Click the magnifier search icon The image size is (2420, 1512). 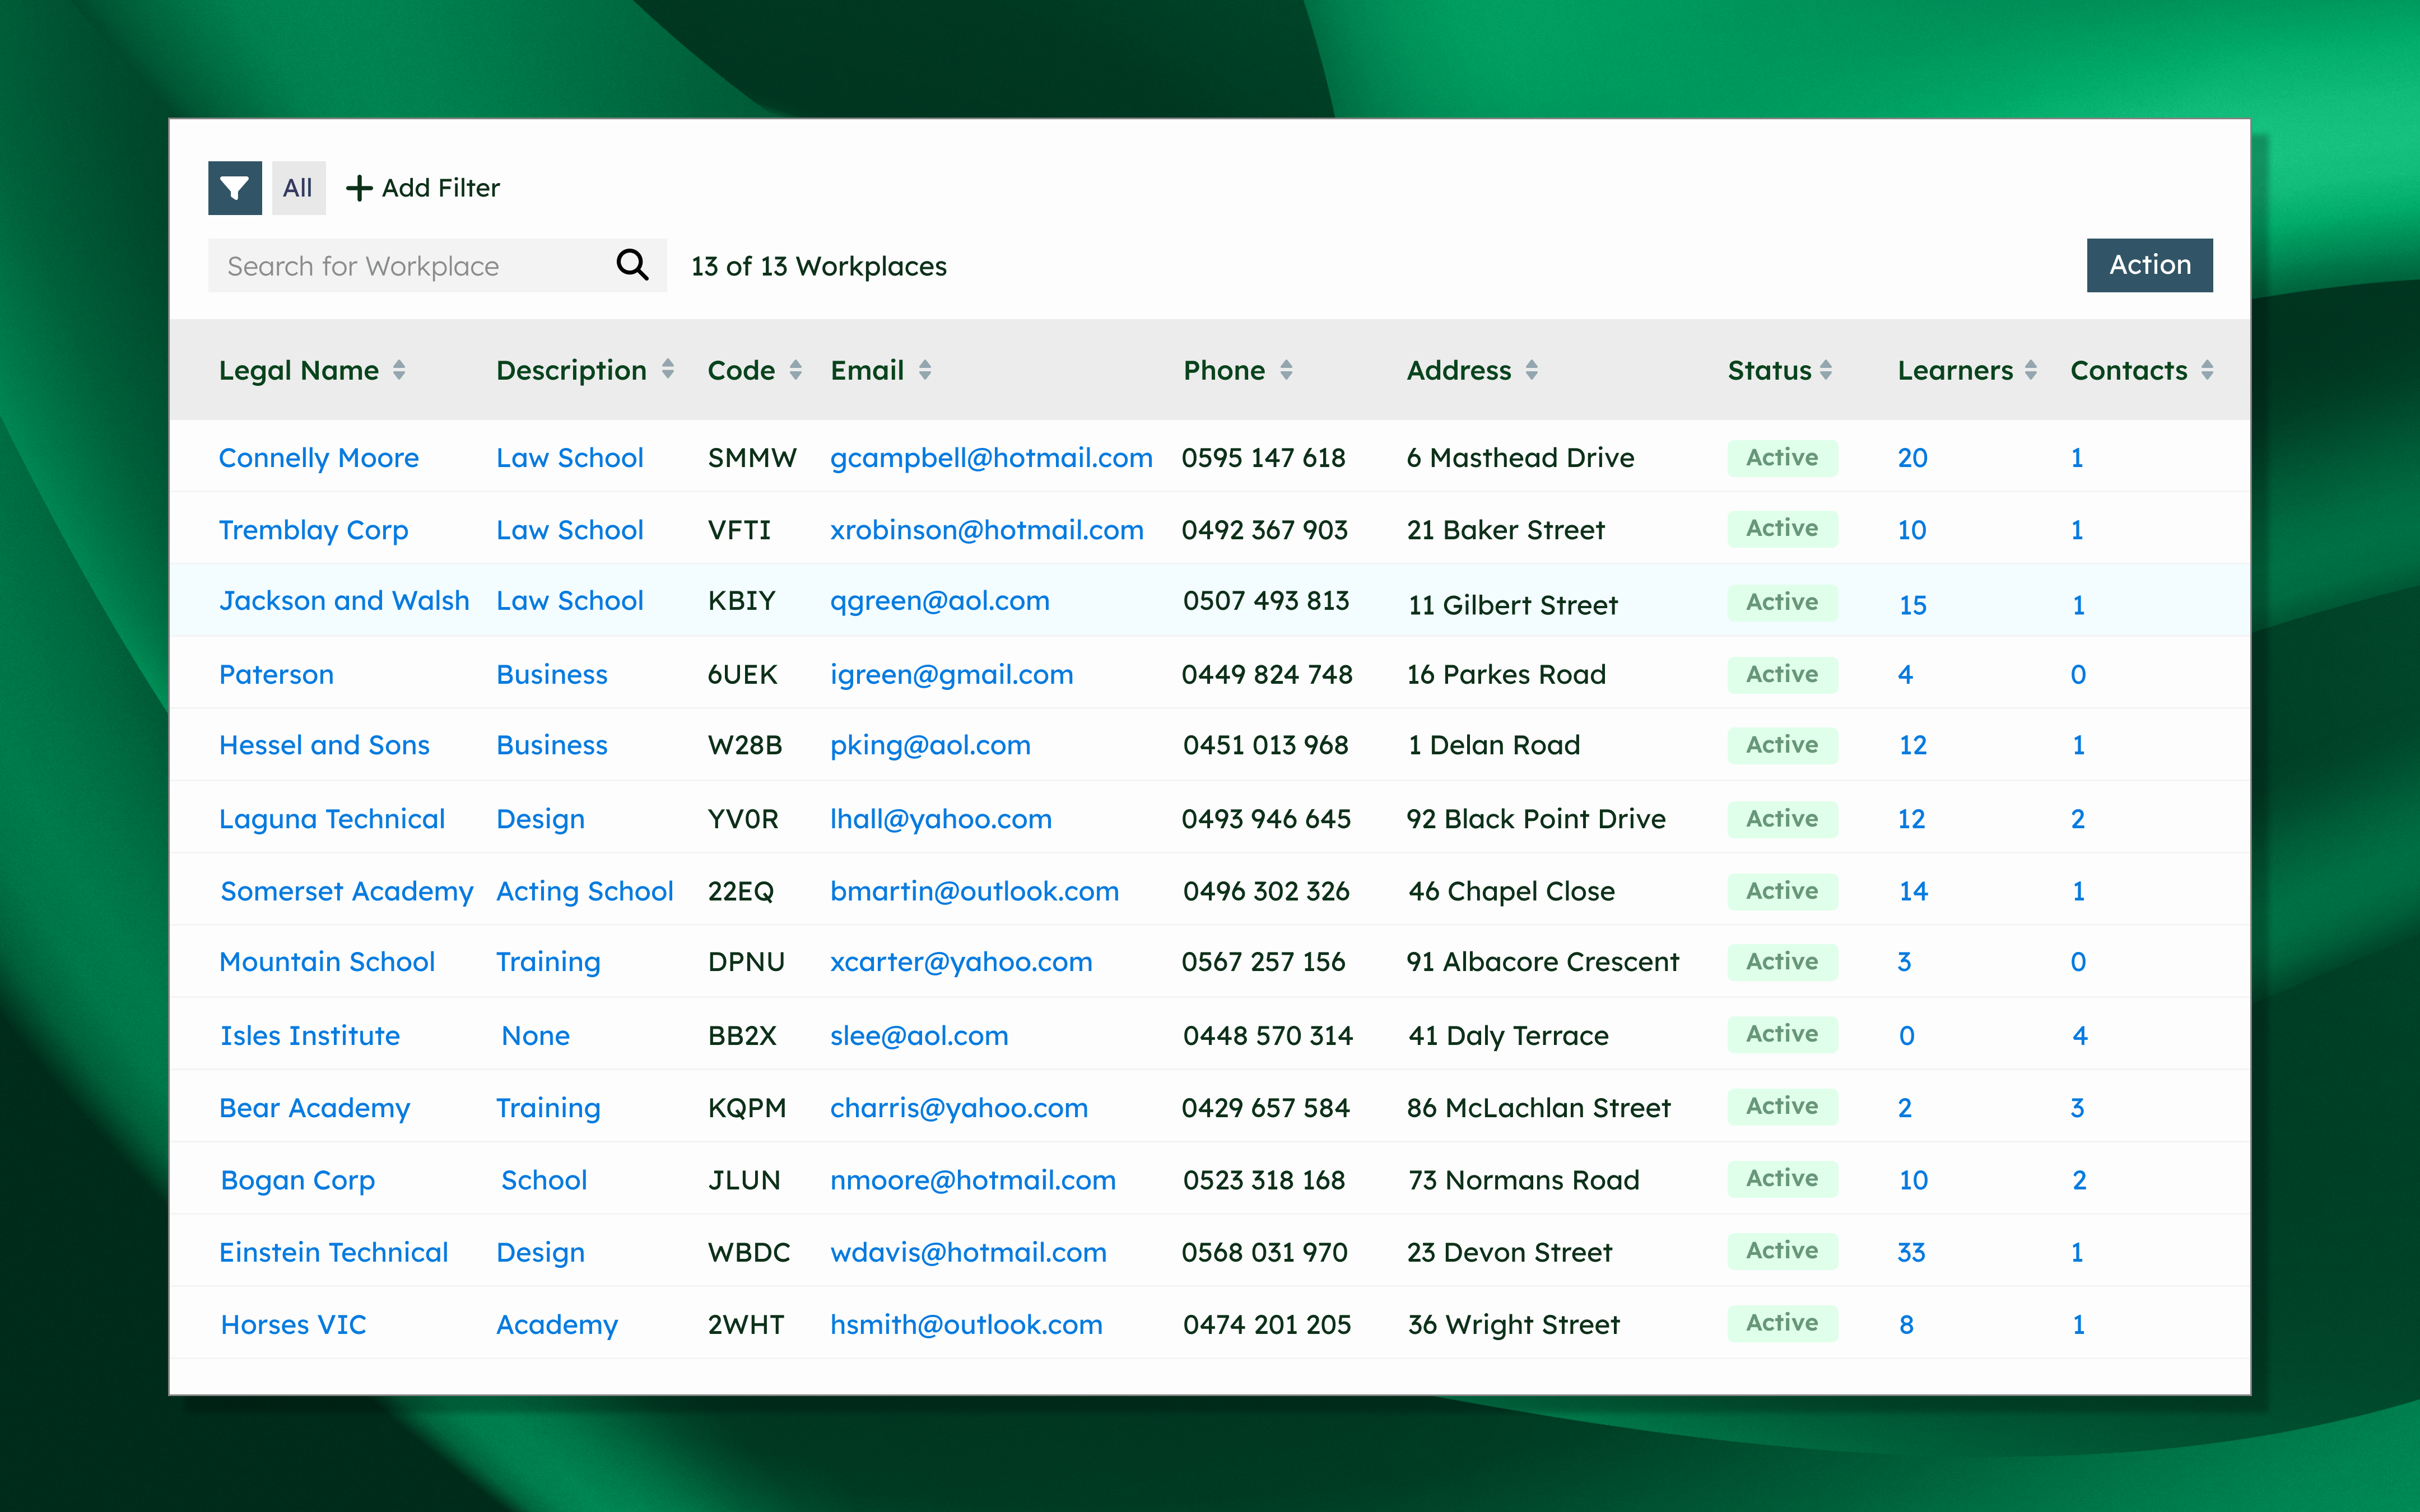point(632,265)
